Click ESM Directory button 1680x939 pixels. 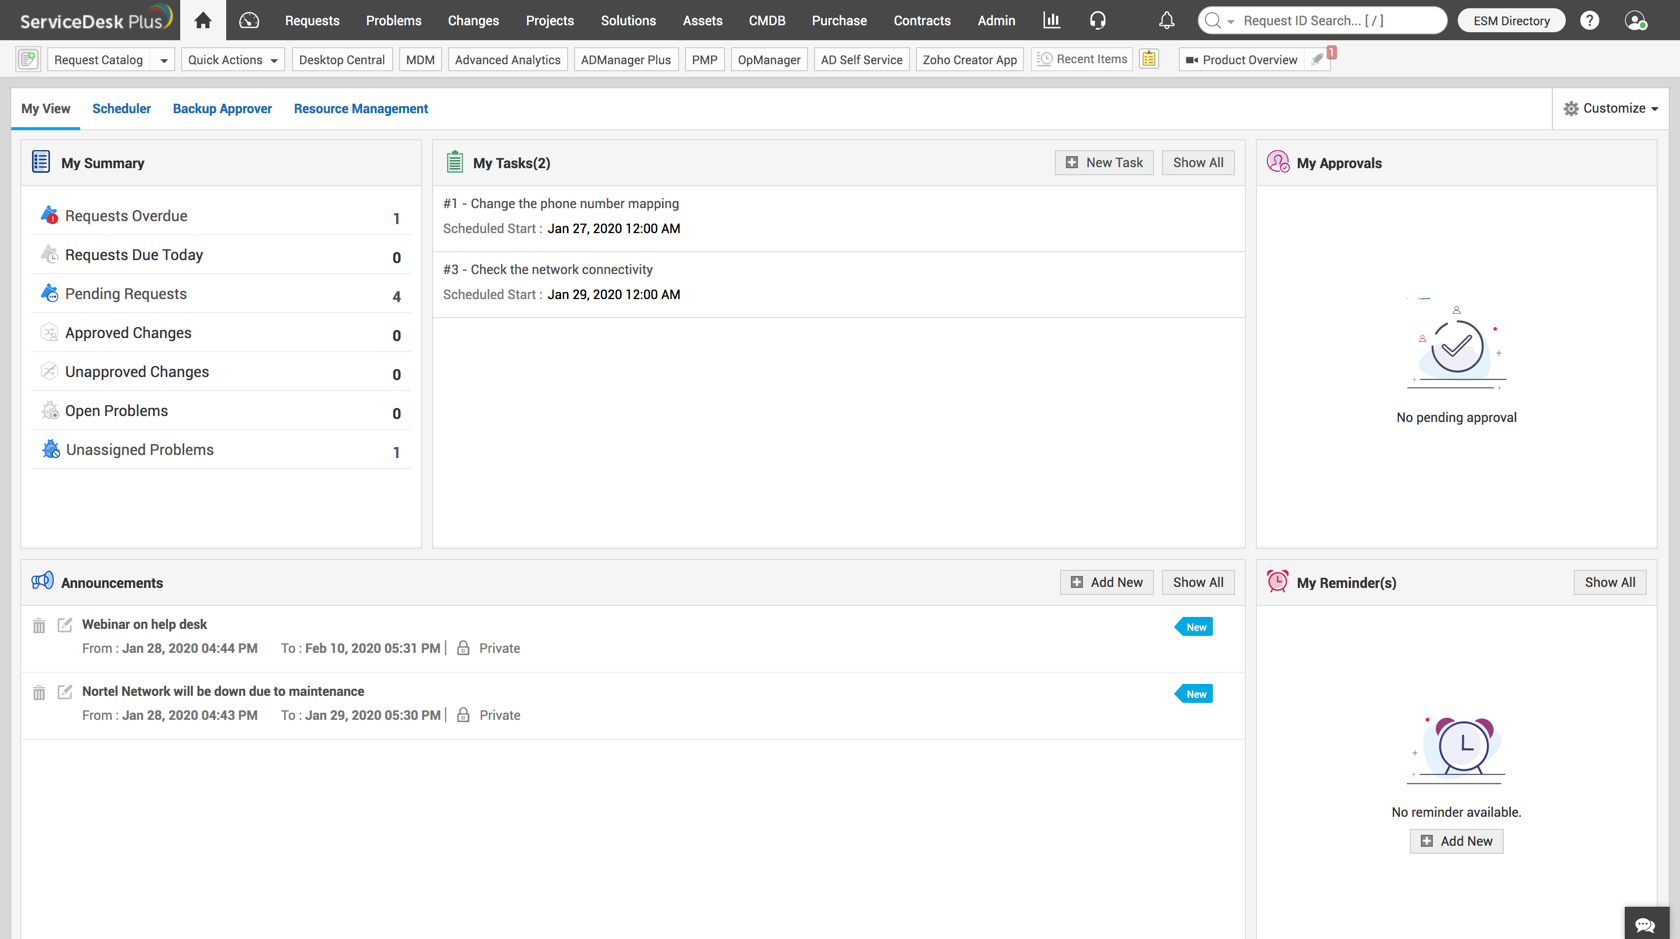(x=1511, y=20)
